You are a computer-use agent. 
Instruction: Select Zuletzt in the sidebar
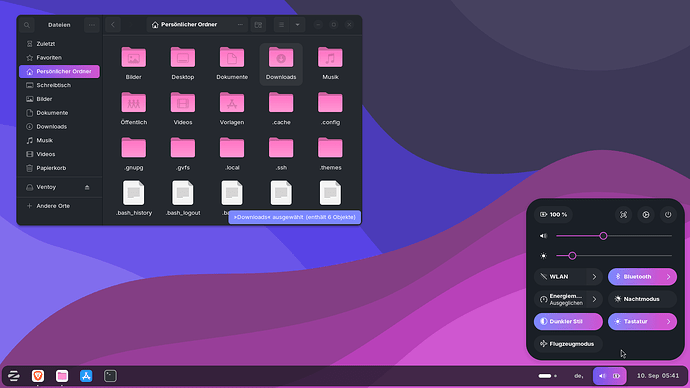coord(59,44)
